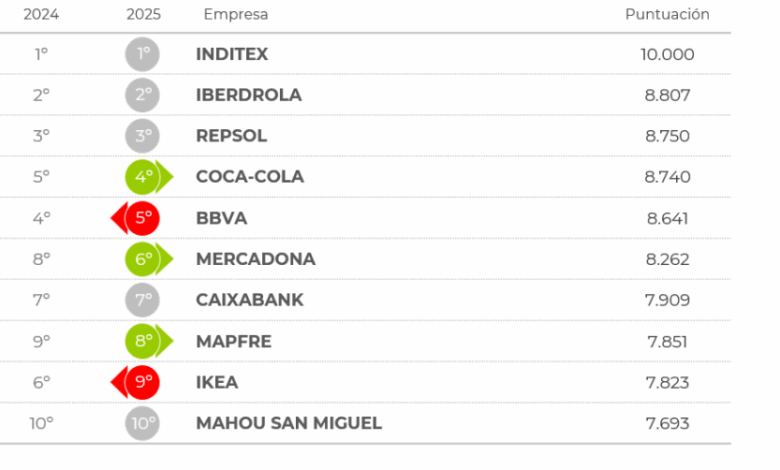This screenshot has height=470, width=780.
Task: Click the Empresa column header
Action: [x=235, y=15]
